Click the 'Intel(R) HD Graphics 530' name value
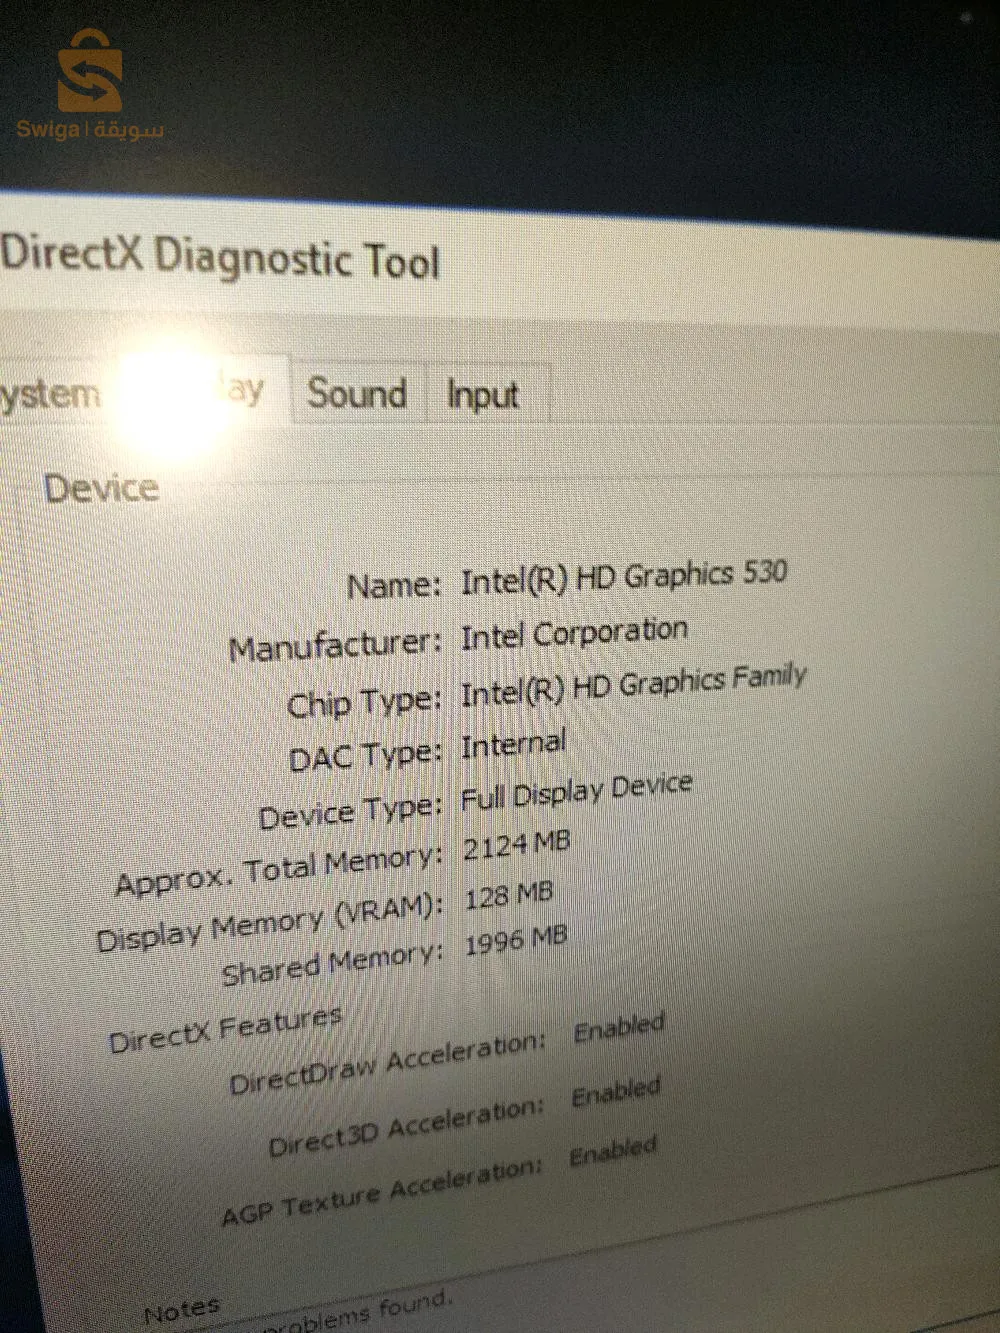The height and width of the screenshot is (1333, 1000). (x=624, y=577)
